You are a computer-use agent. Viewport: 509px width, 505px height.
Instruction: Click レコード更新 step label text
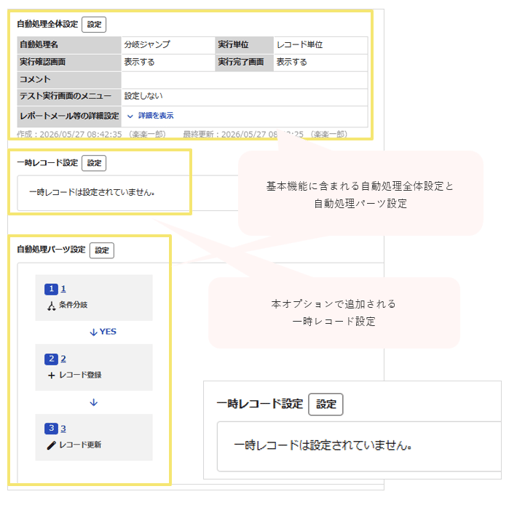point(80,445)
